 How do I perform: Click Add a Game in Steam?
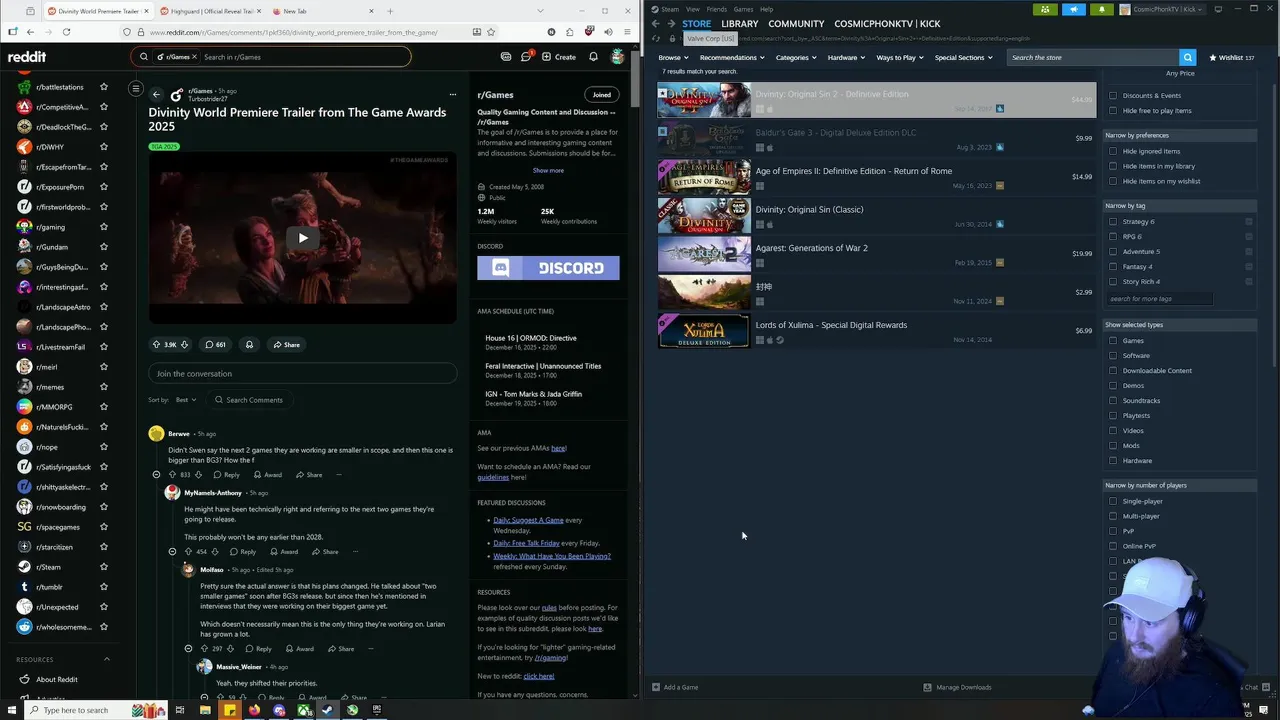click(675, 687)
